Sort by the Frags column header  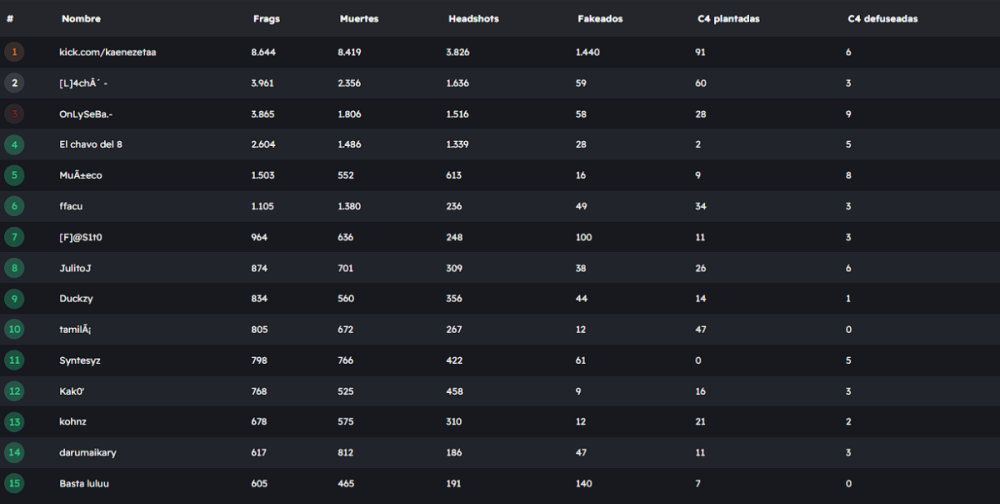(266, 19)
